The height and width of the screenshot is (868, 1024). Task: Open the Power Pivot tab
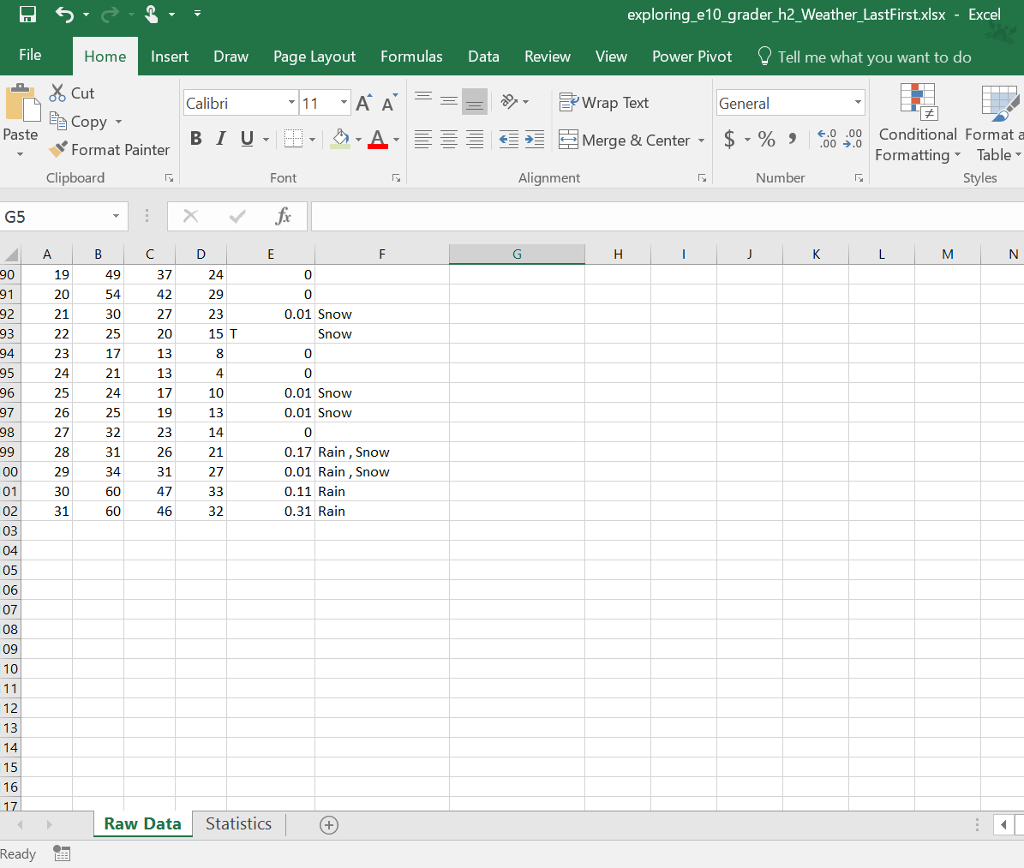point(691,57)
